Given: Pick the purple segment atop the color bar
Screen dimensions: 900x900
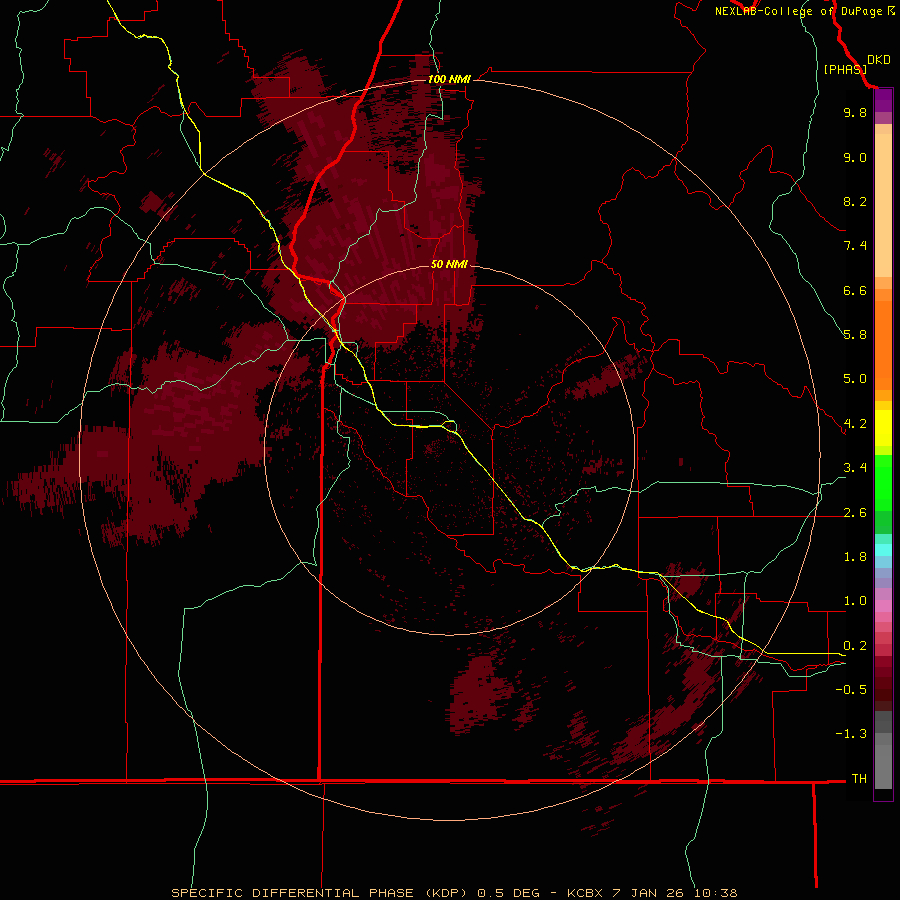Looking at the screenshot, I should [x=883, y=101].
